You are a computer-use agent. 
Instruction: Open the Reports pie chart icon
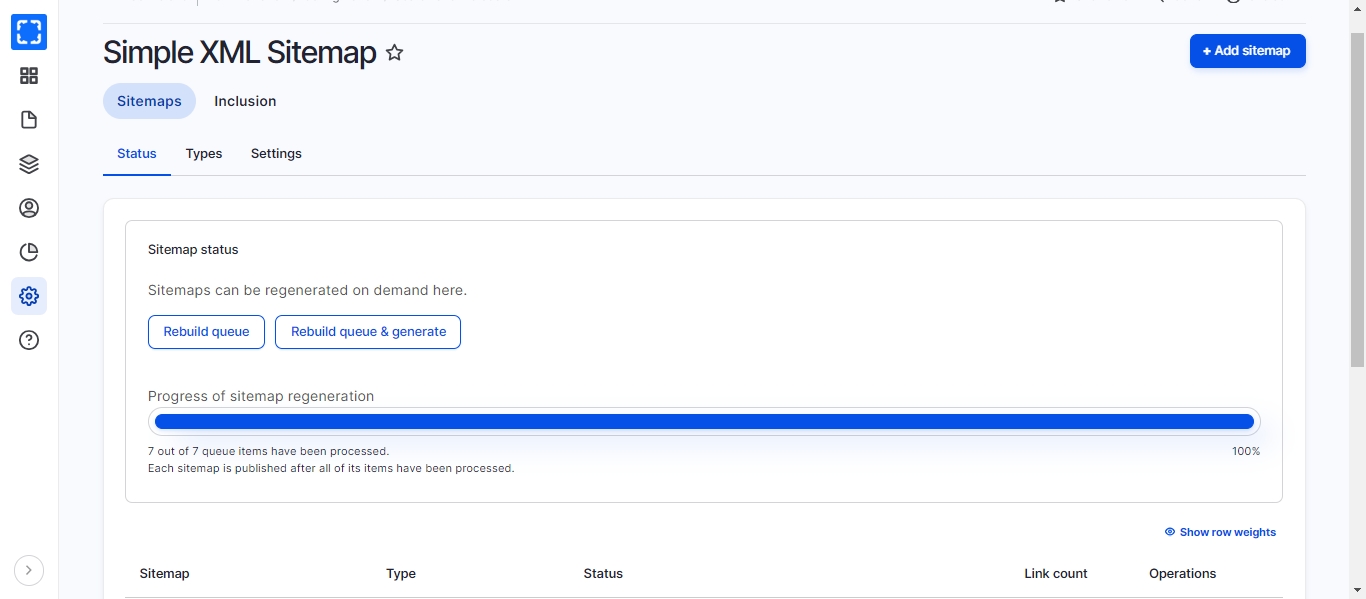pos(29,252)
